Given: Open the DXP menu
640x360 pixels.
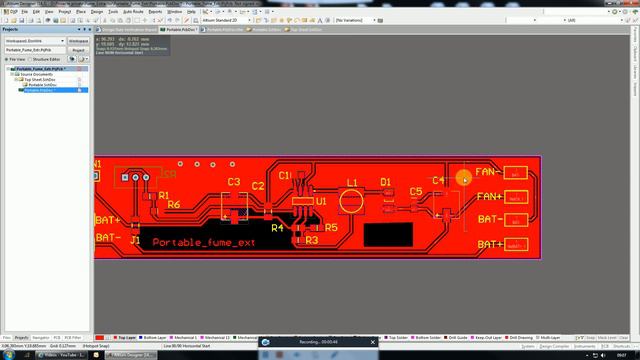Looking at the screenshot, I should click(x=11, y=12).
